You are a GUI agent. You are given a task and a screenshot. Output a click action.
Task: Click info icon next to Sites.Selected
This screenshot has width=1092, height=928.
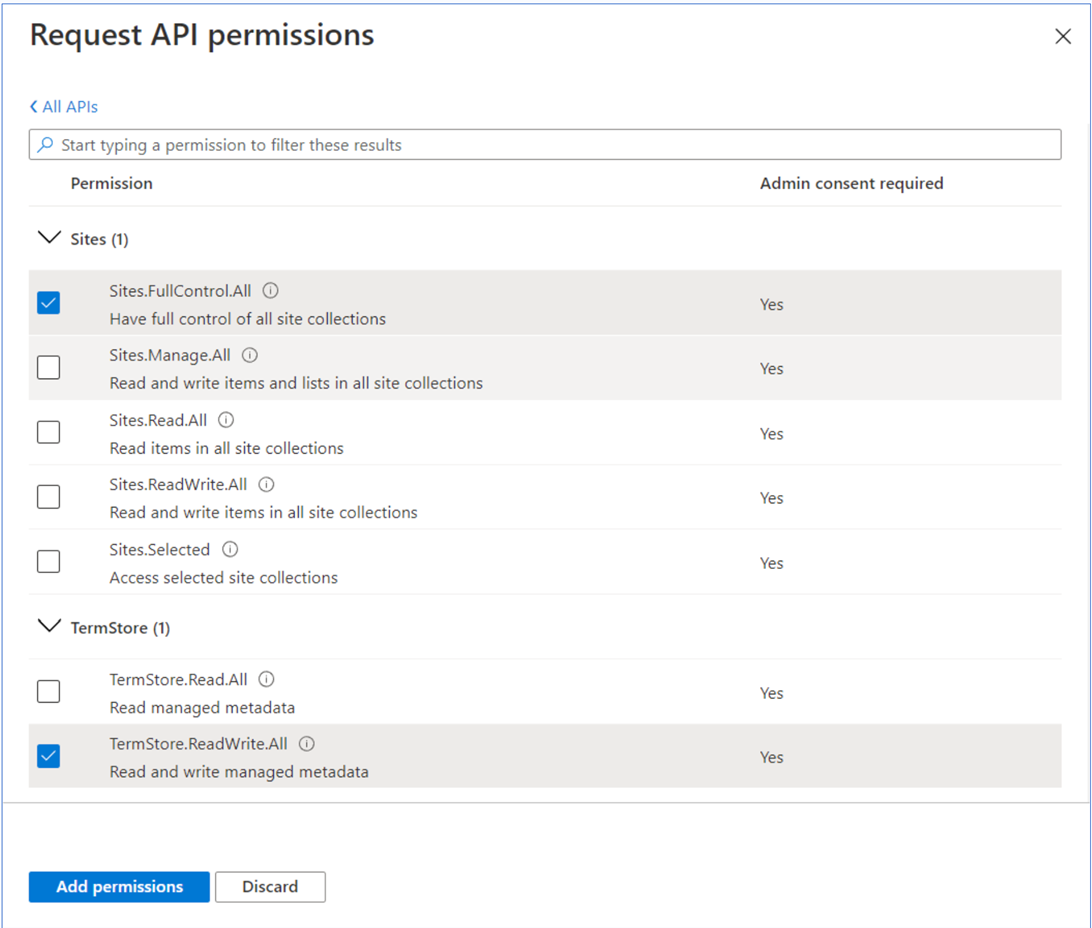click(x=230, y=549)
